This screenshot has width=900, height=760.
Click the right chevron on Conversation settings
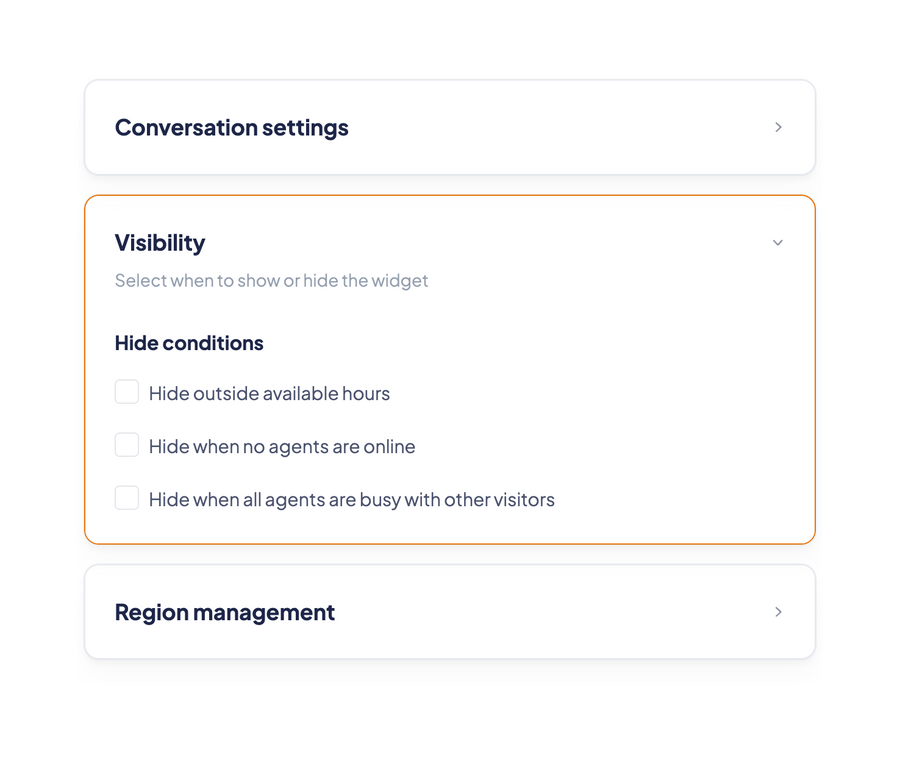pos(778,127)
